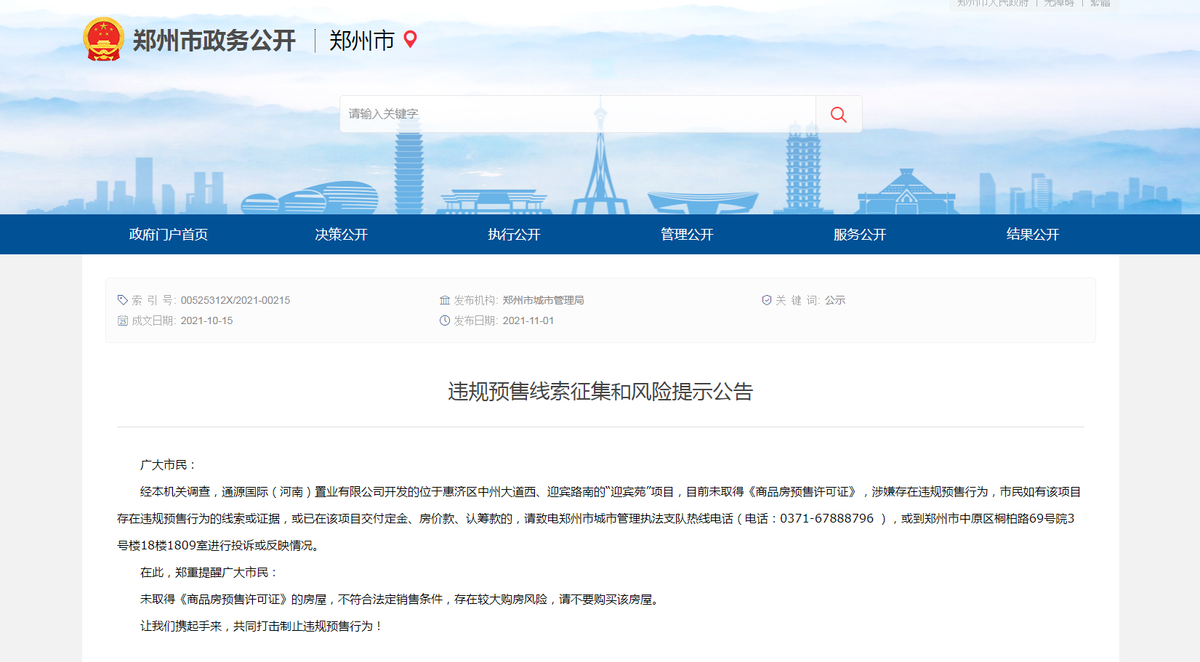
Task: Click the magnifier search icon
Action: (x=838, y=114)
